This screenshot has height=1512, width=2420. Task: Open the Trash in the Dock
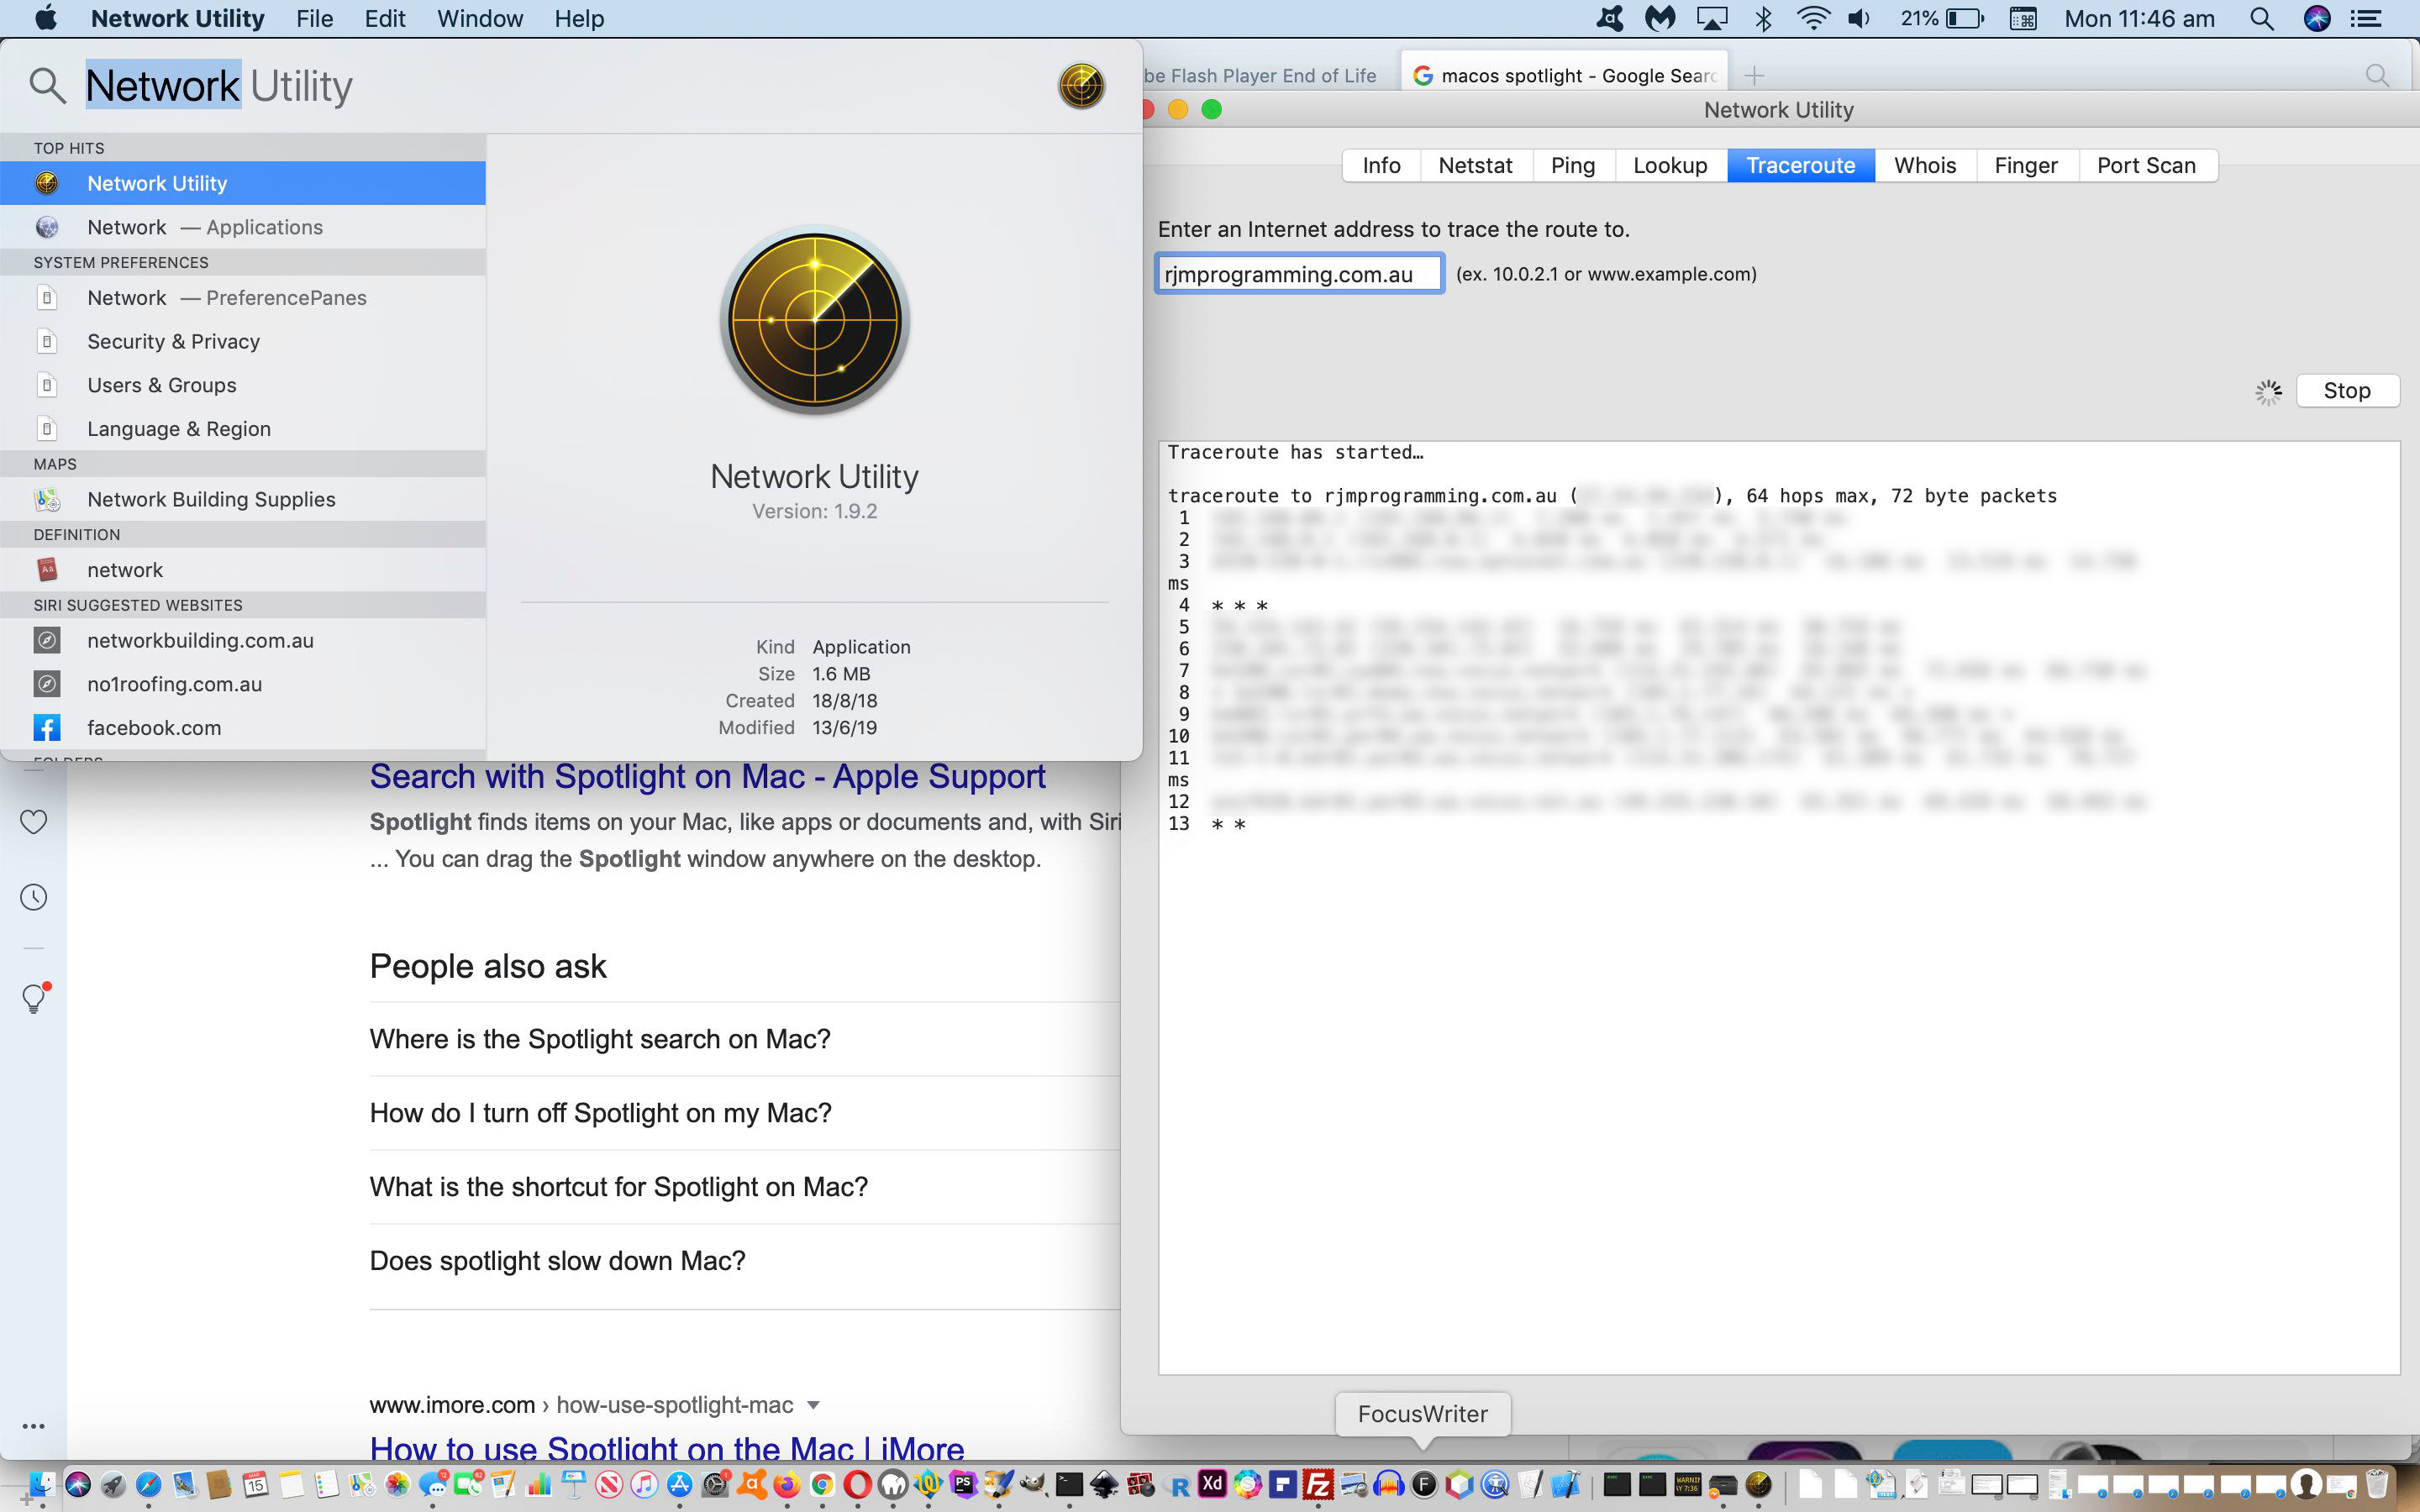[x=2377, y=1484]
